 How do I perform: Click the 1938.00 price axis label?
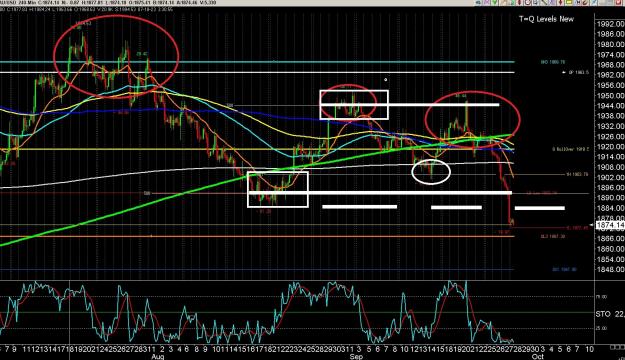coord(610,116)
